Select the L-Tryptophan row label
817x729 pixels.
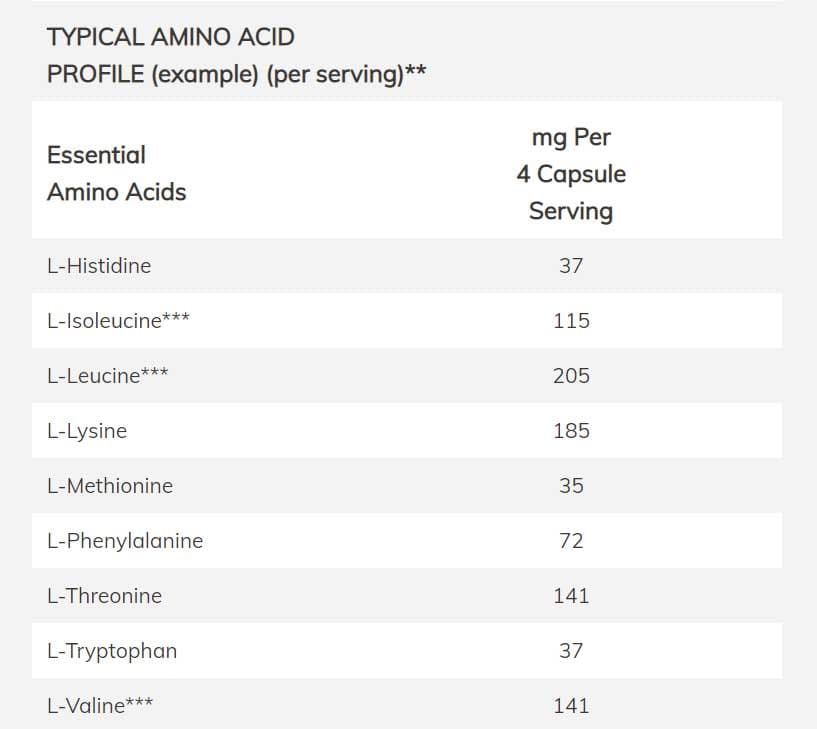(112, 651)
